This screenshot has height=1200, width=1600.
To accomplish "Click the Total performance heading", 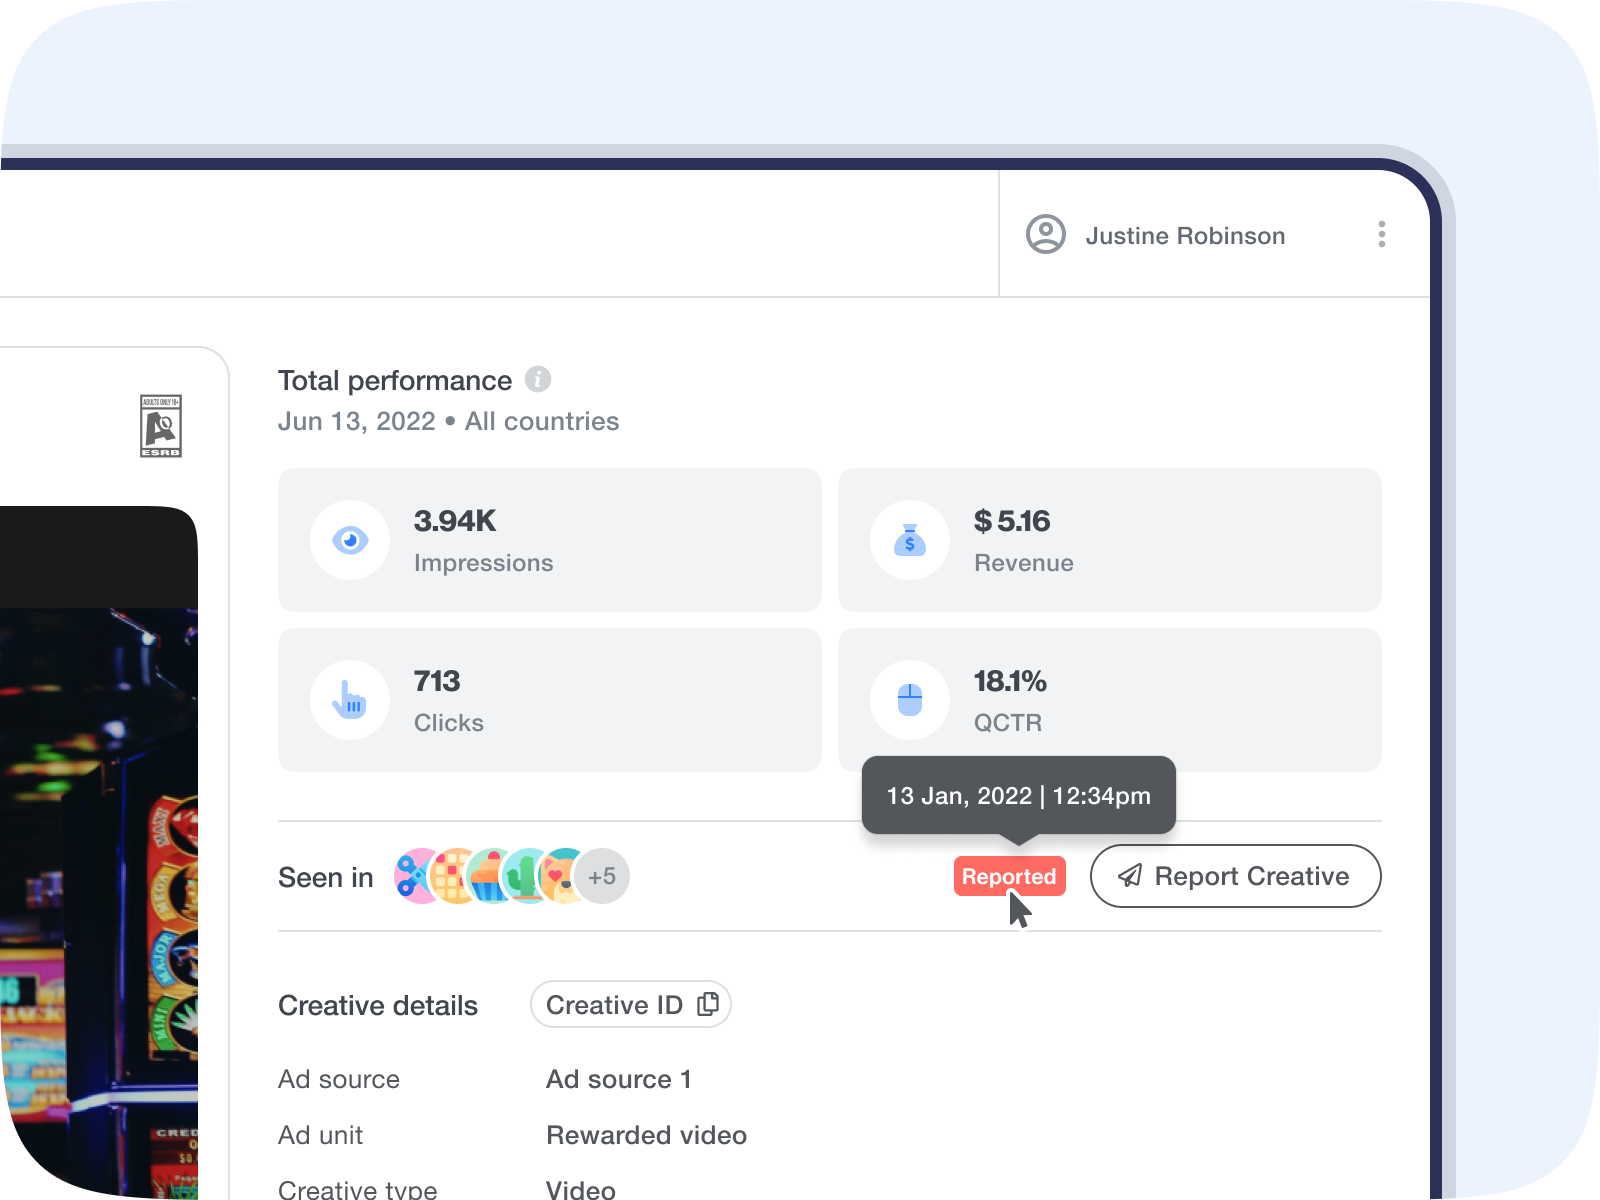I will click(395, 380).
